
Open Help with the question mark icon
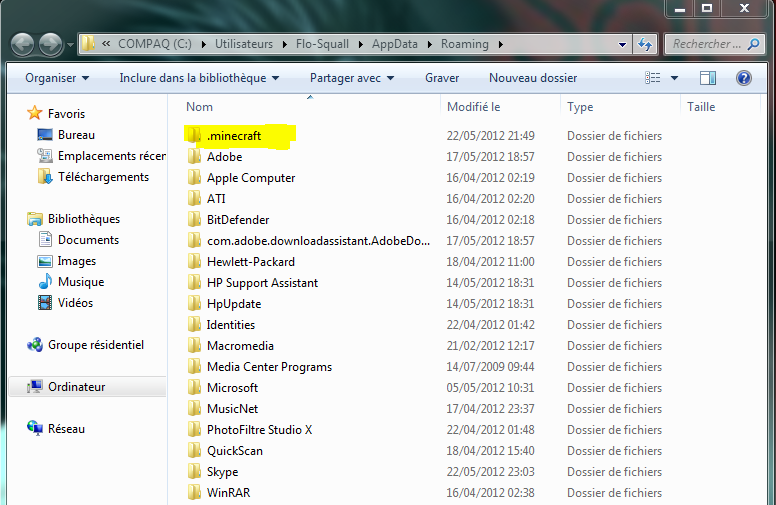pos(744,78)
